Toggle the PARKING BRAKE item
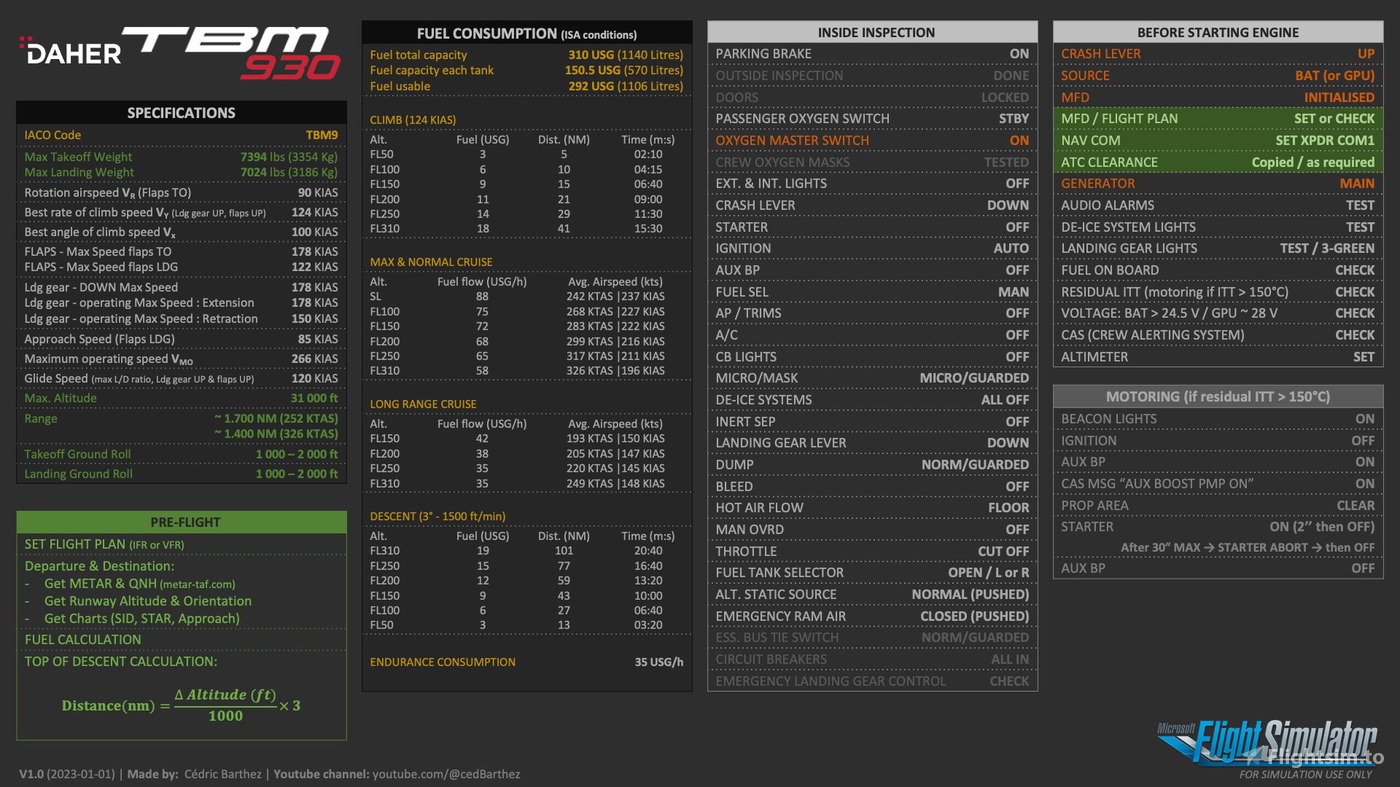1400x787 pixels. (x=872, y=53)
